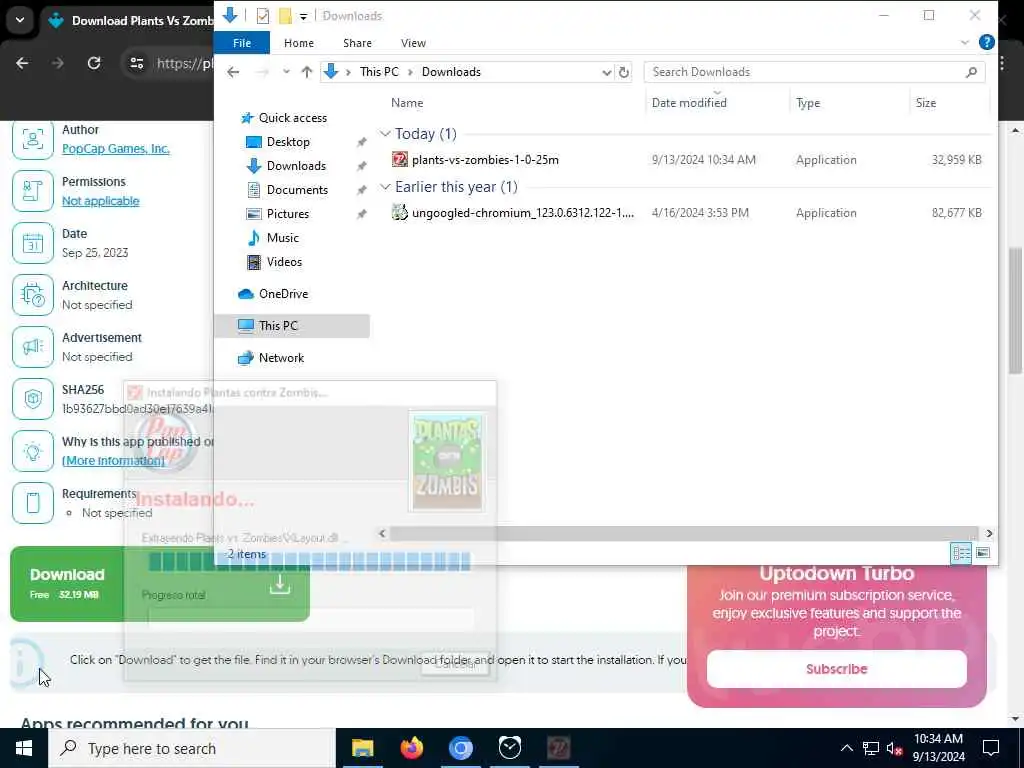Open Music in the navigation pane
Image resolution: width=1024 pixels, height=768 pixels.
[x=282, y=238]
